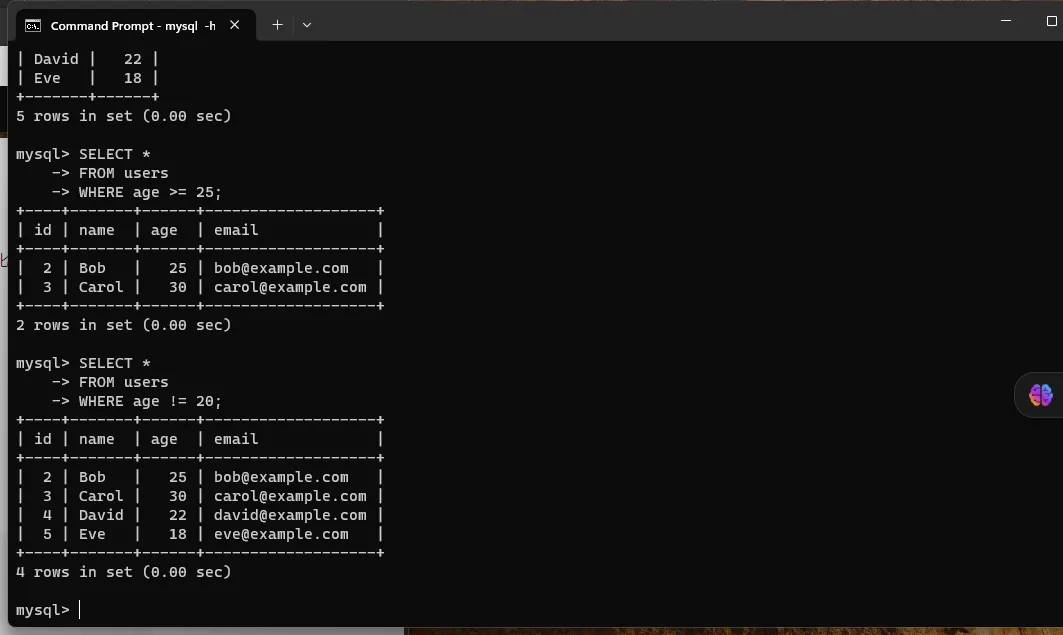The height and width of the screenshot is (635, 1063).
Task: Maximize the terminal window
Action: coord(1051,20)
